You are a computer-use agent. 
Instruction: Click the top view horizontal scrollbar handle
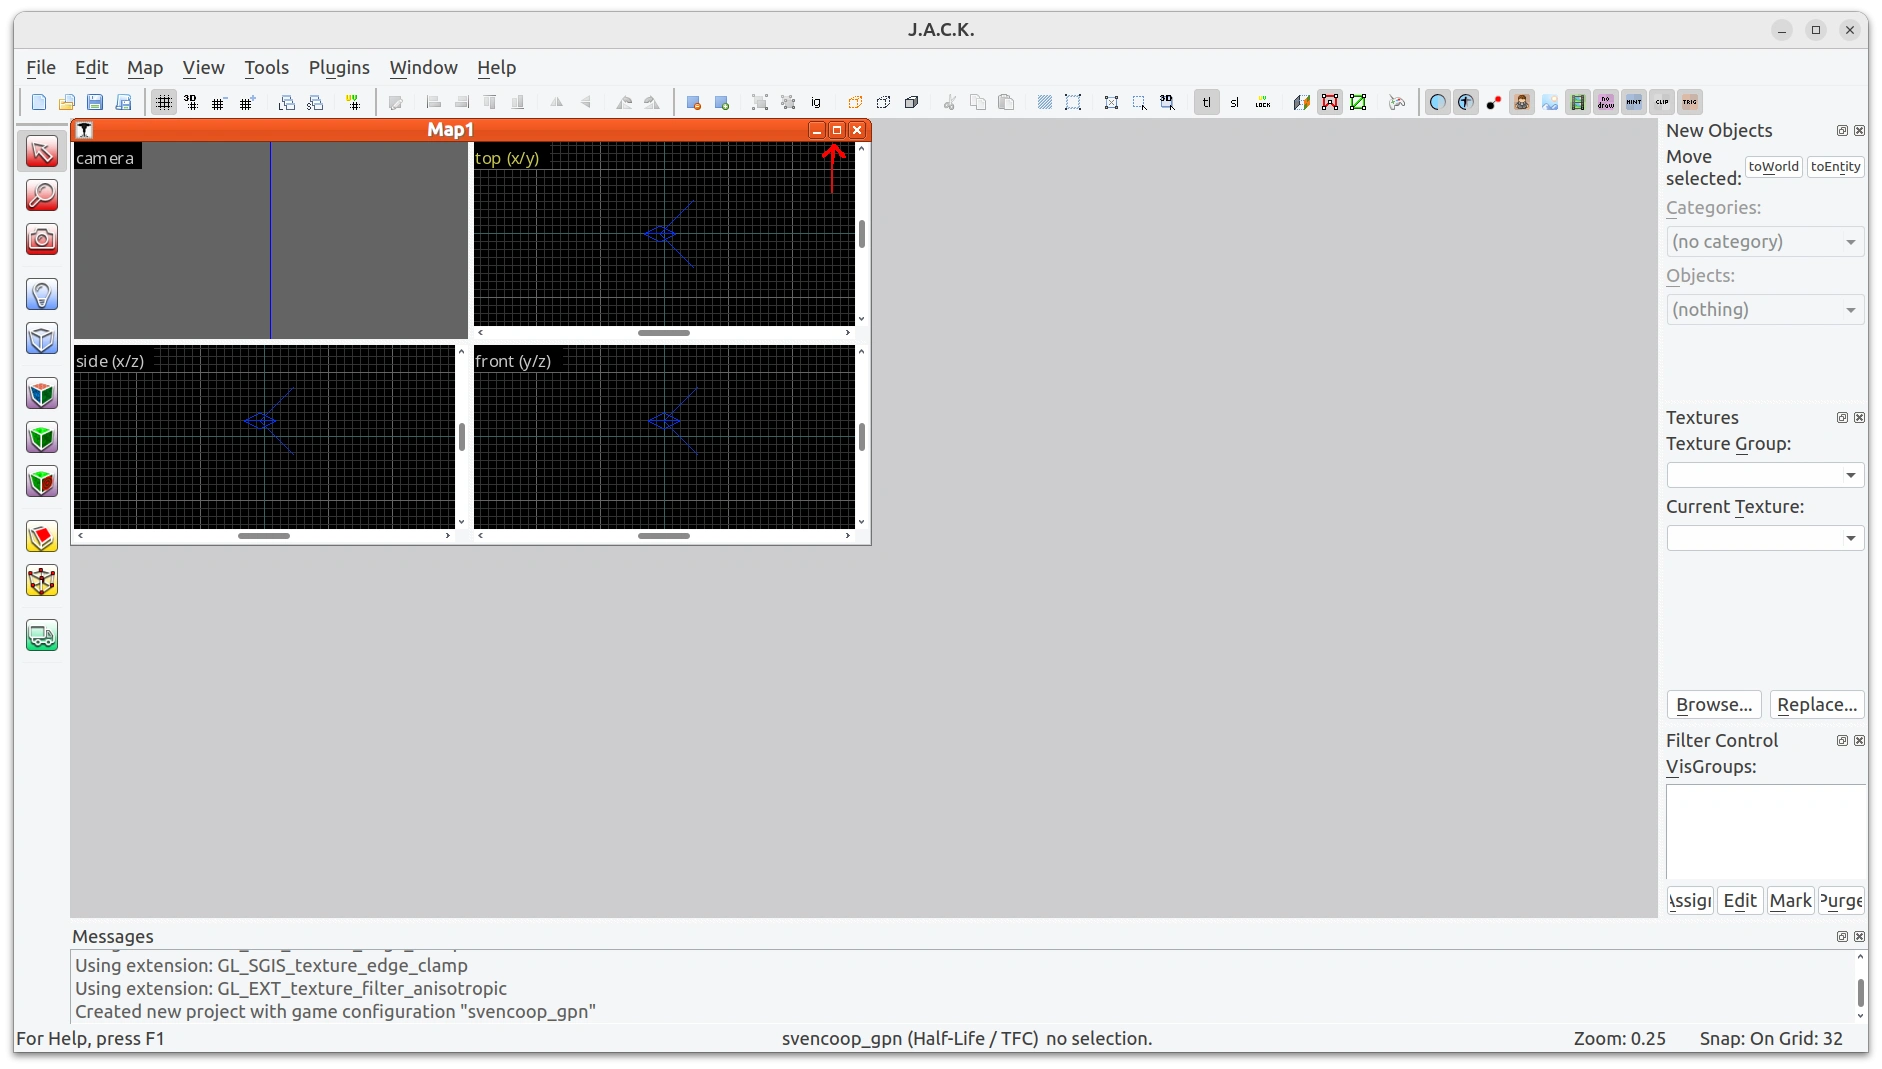(664, 333)
